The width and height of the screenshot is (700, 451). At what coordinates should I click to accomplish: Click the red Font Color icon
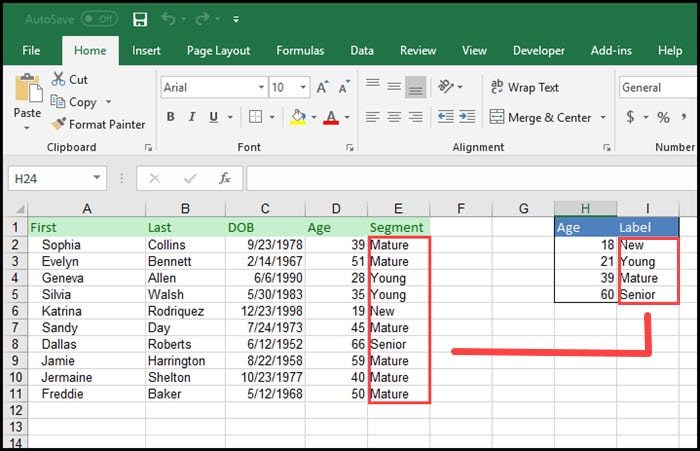(x=331, y=117)
